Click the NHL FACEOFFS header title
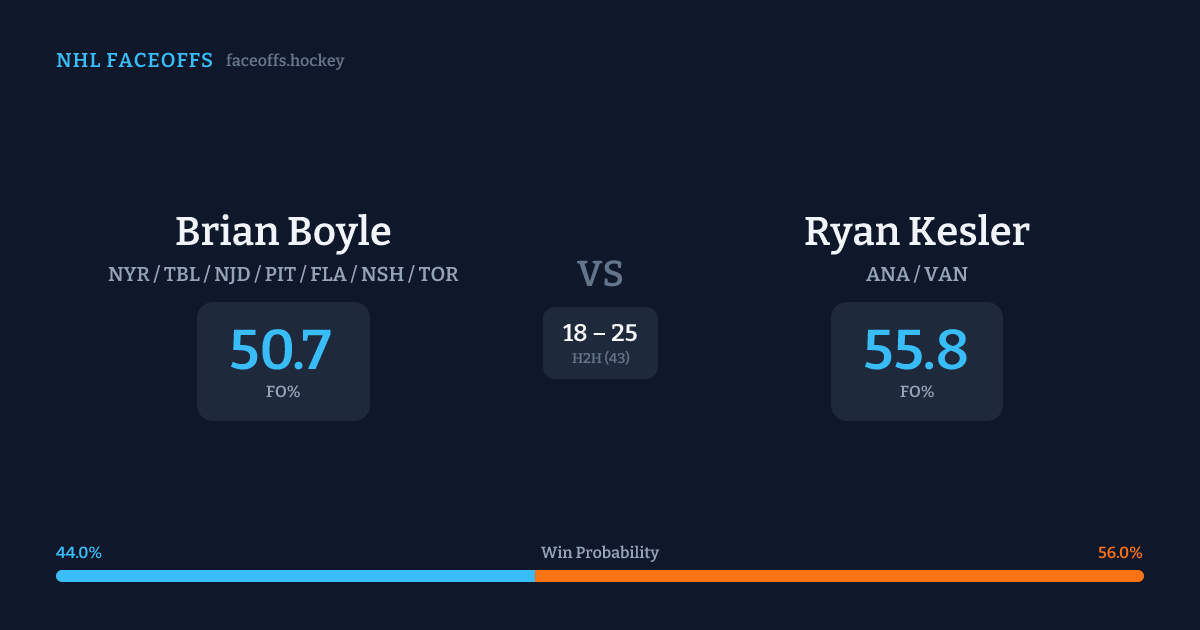This screenshot has width=1200, height=630. point(134,61)
